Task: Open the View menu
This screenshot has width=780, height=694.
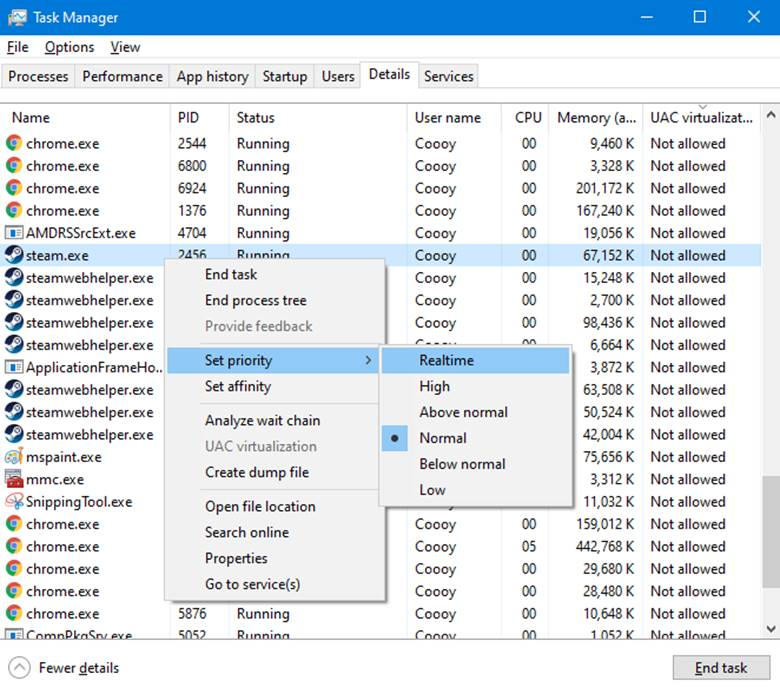Action: click(x=125, y=47)
